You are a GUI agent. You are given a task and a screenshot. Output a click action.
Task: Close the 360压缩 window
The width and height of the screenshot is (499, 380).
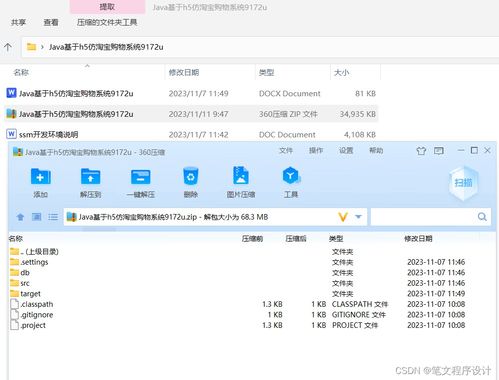[x=487, y=150]
